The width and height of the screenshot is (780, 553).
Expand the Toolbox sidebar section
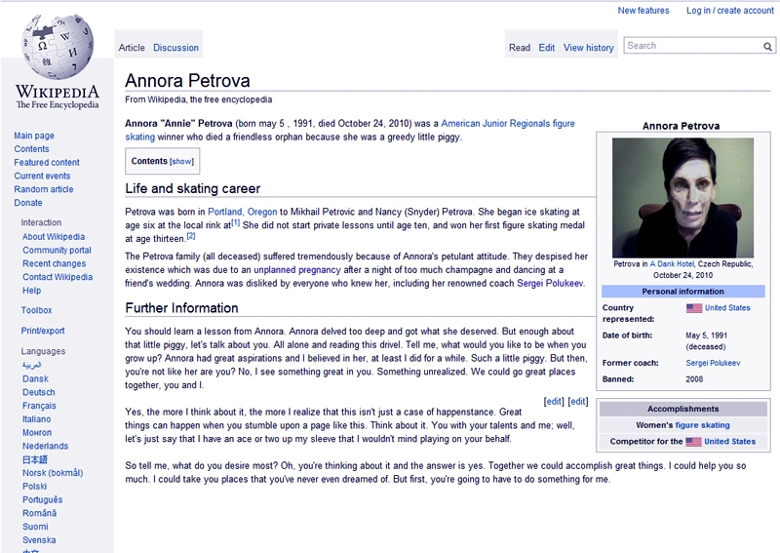[x=36, y=310]
